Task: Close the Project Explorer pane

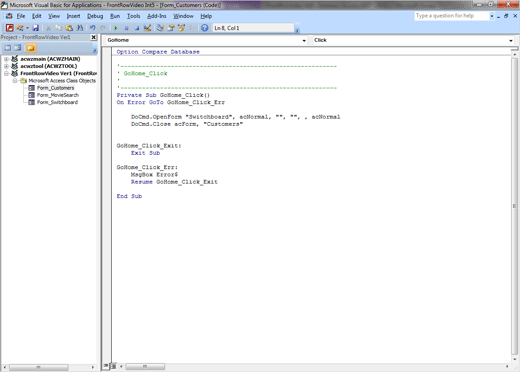Action: pyautogui.click(x=94, y=37)
